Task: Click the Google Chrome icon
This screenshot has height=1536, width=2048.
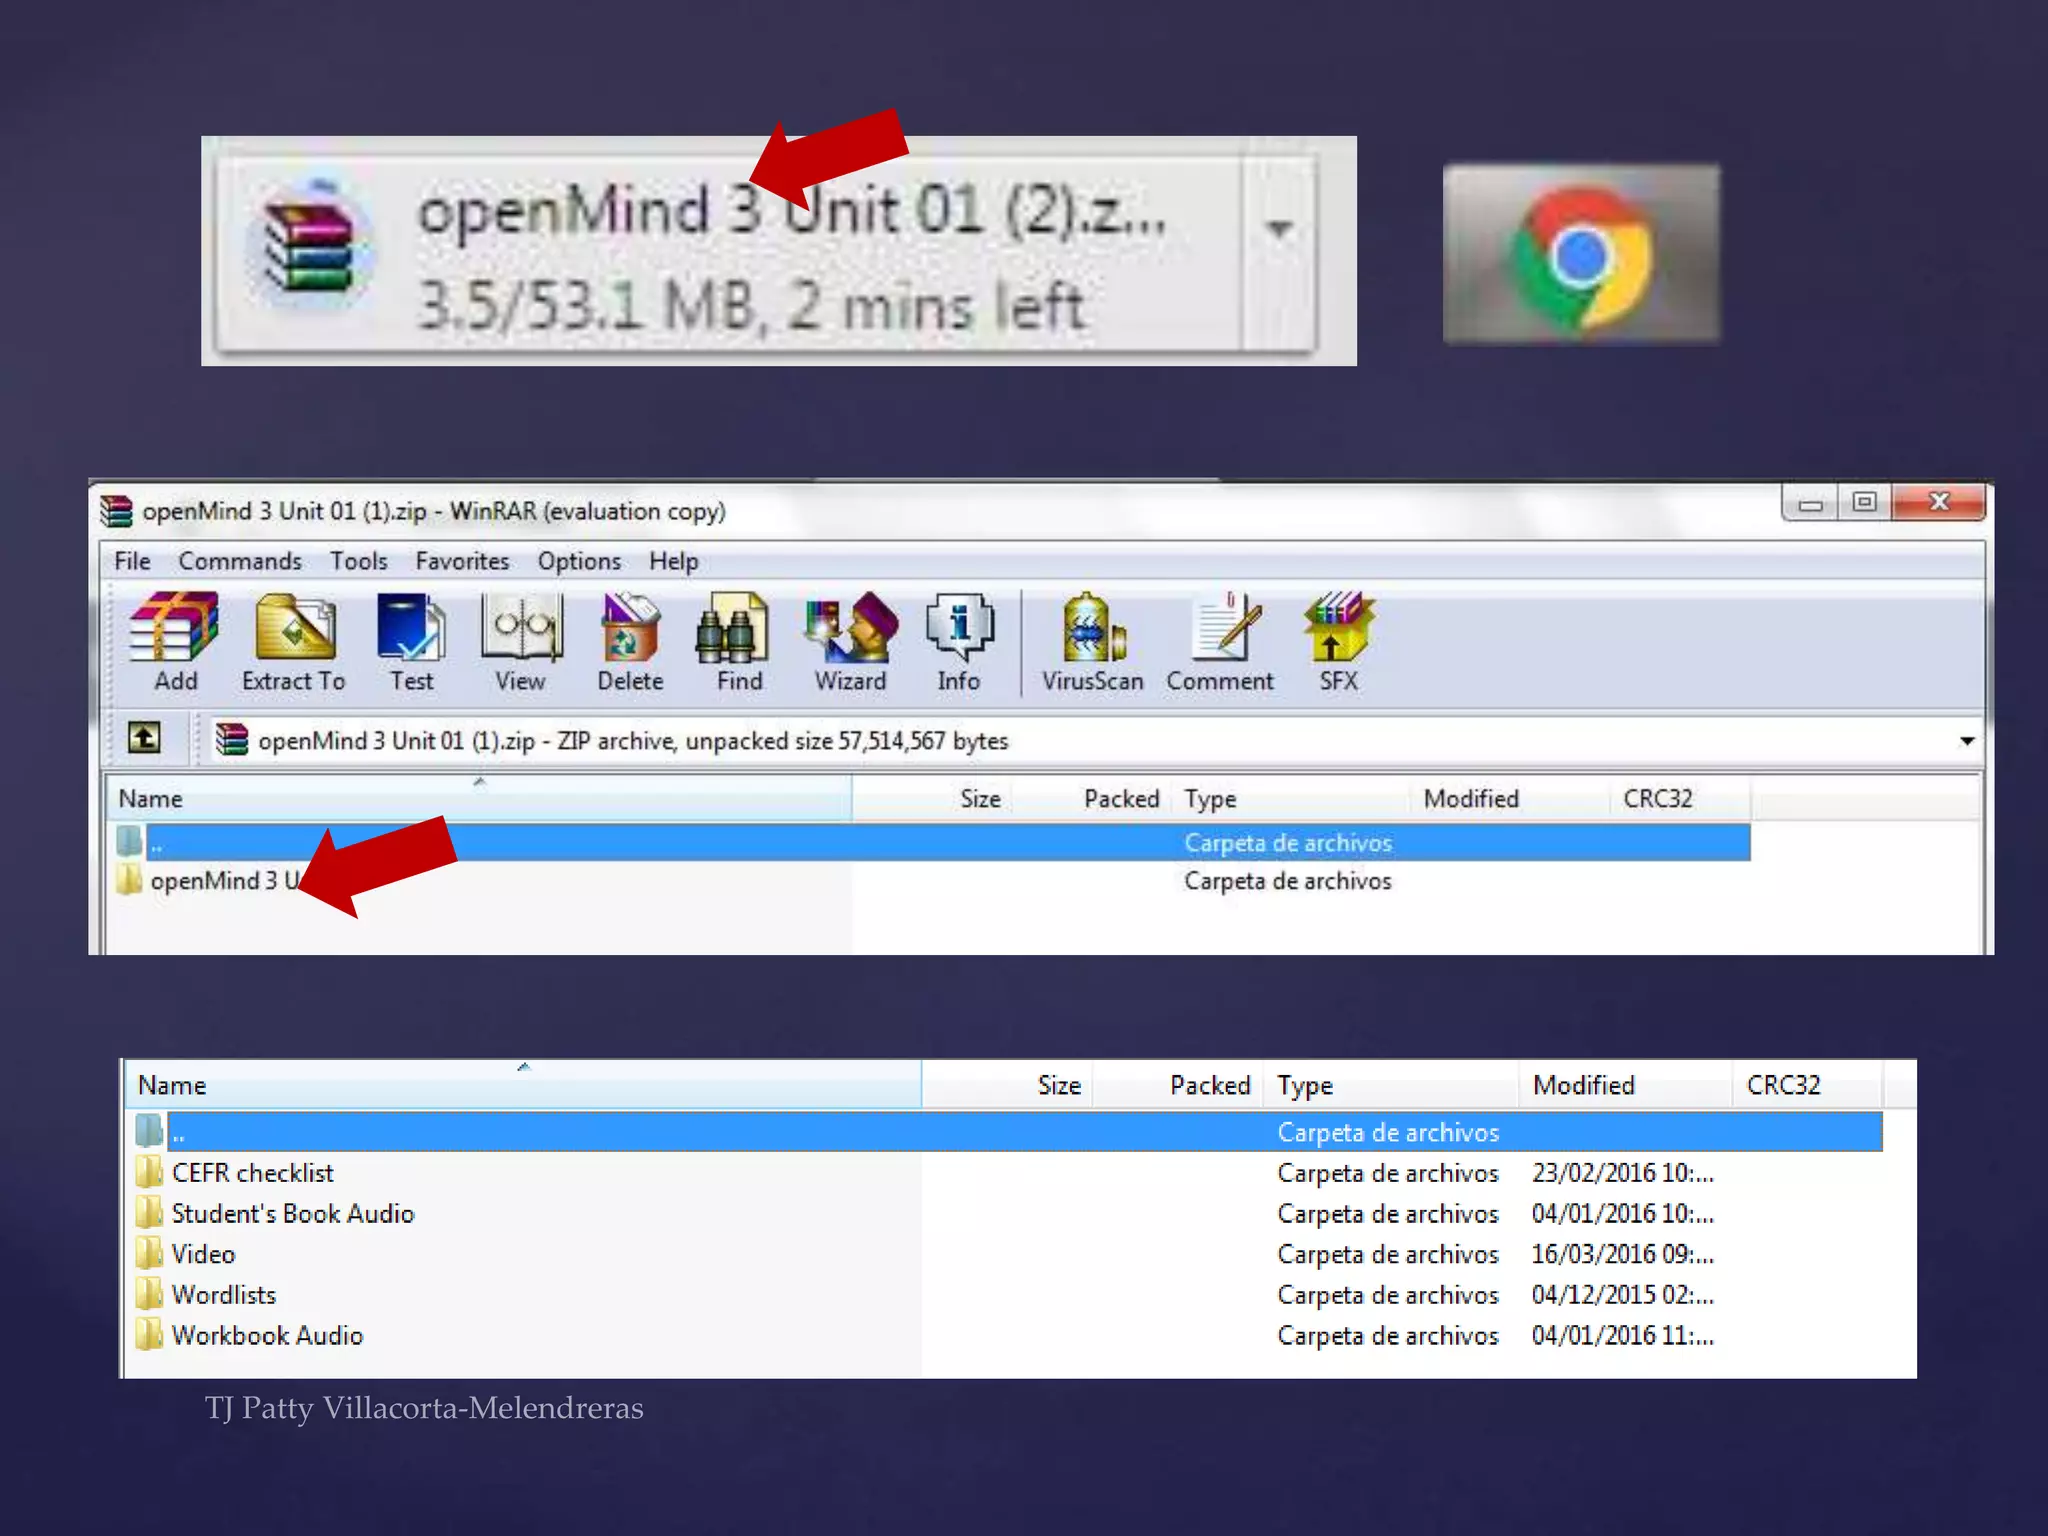Action: pos(1581,255)
